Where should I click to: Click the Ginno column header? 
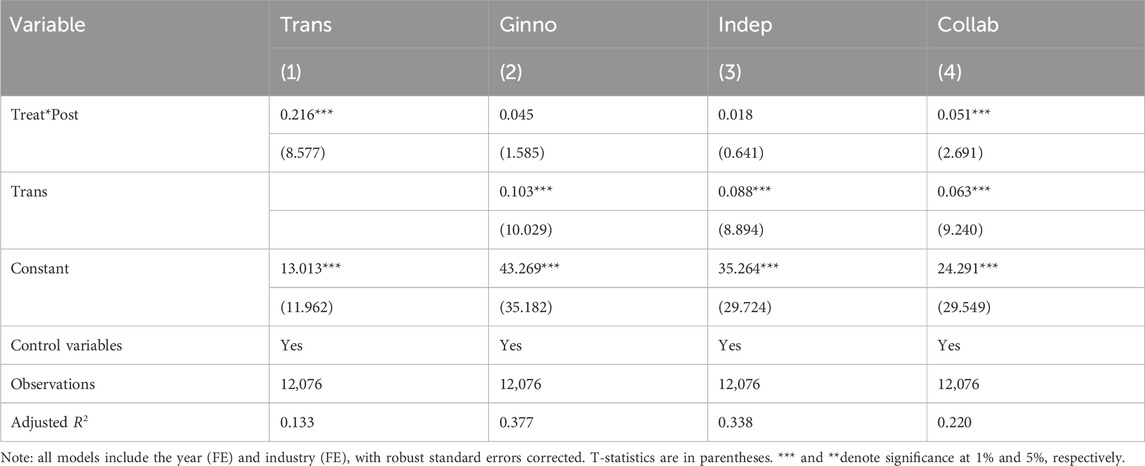[526, 25]
